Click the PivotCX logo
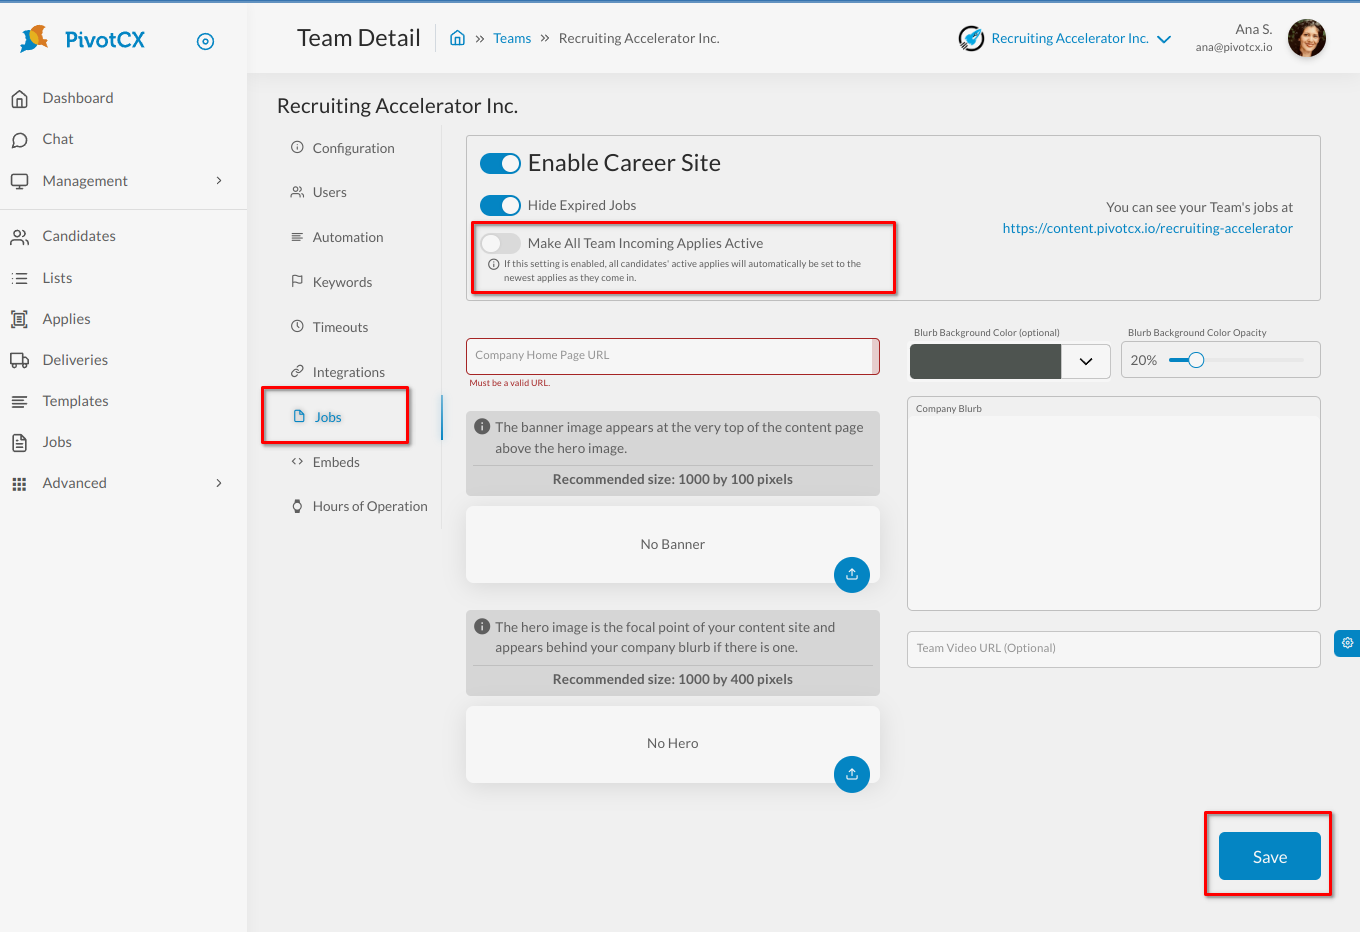The image size is (1360, 932). pos(82,39)
